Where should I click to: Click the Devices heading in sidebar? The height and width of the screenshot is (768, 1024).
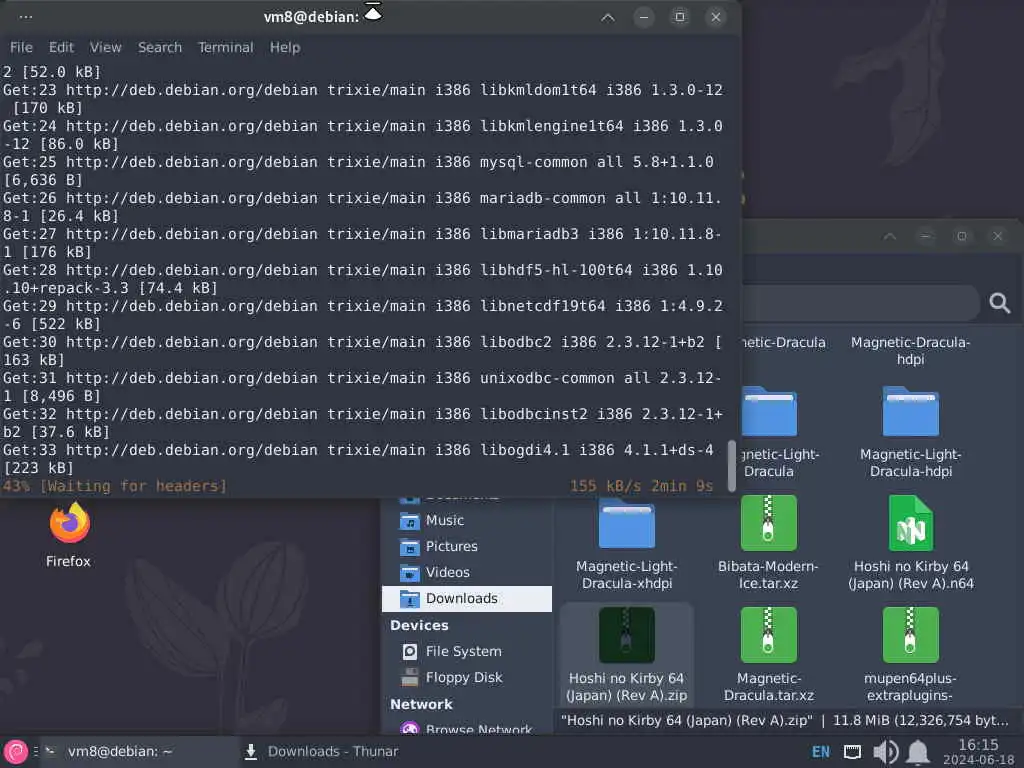click(419, 626)
